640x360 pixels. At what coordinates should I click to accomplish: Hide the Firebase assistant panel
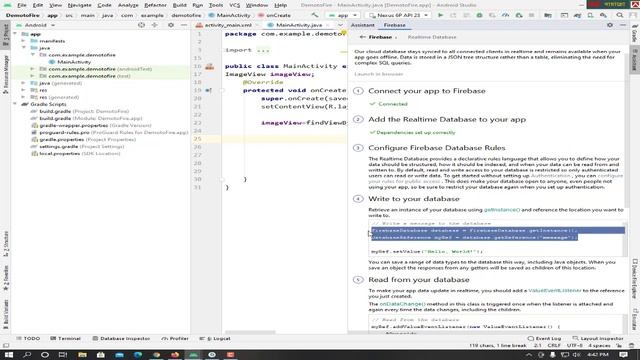tap(623, 25)
